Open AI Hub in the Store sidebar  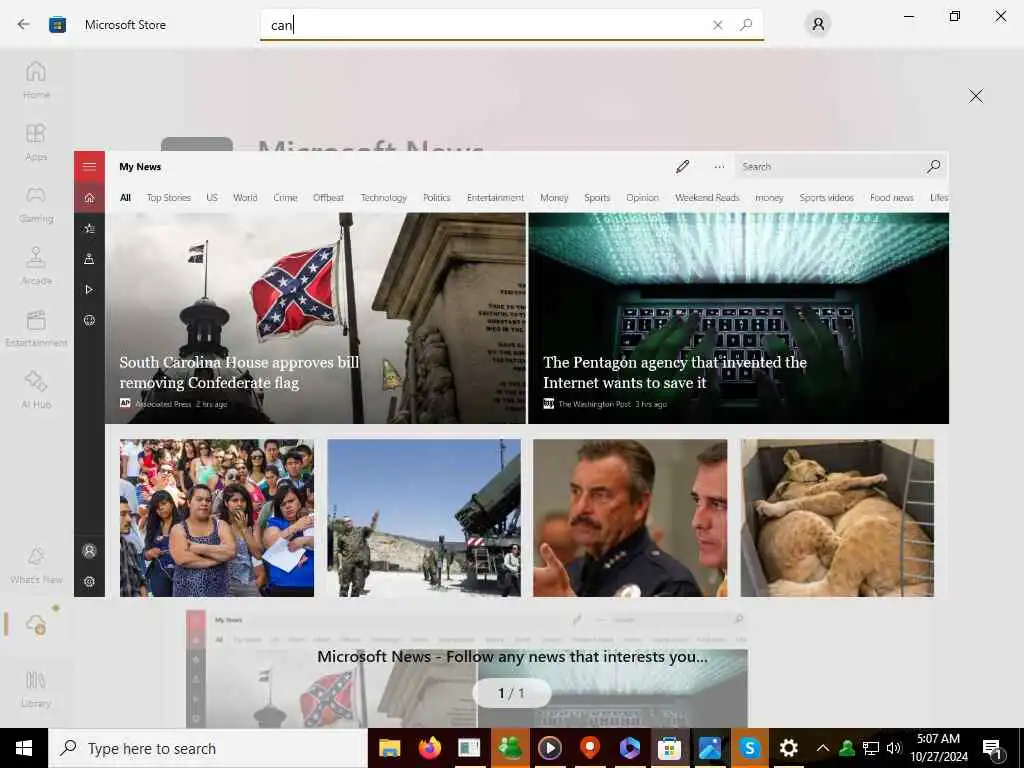[x=36, y=390]
